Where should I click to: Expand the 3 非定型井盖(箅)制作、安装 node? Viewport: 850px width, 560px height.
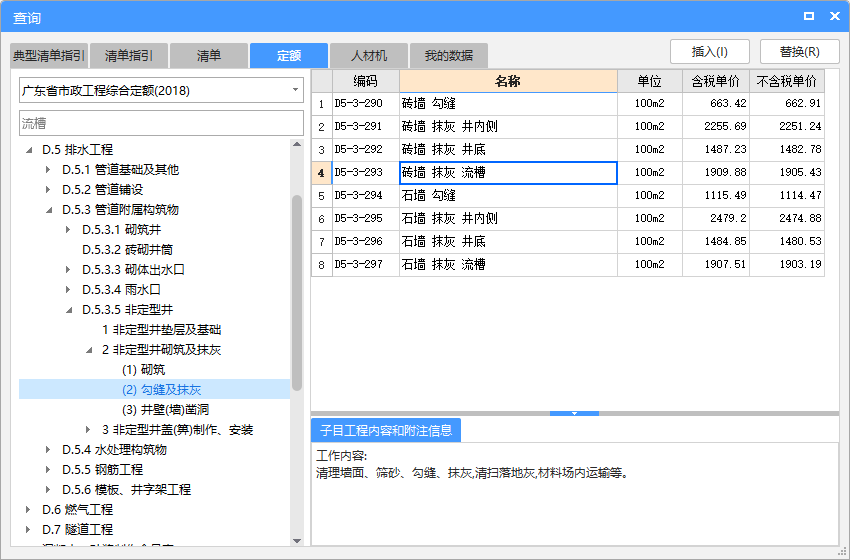88,430
